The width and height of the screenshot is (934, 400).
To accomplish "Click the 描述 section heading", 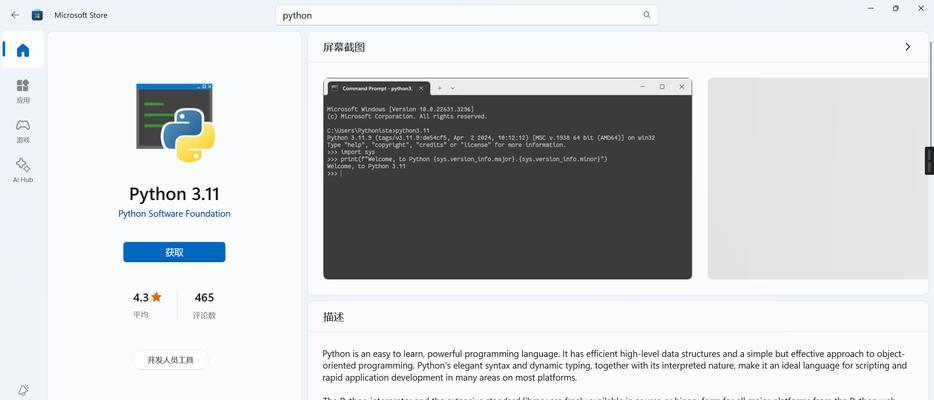I will click(x=334, y=317).
